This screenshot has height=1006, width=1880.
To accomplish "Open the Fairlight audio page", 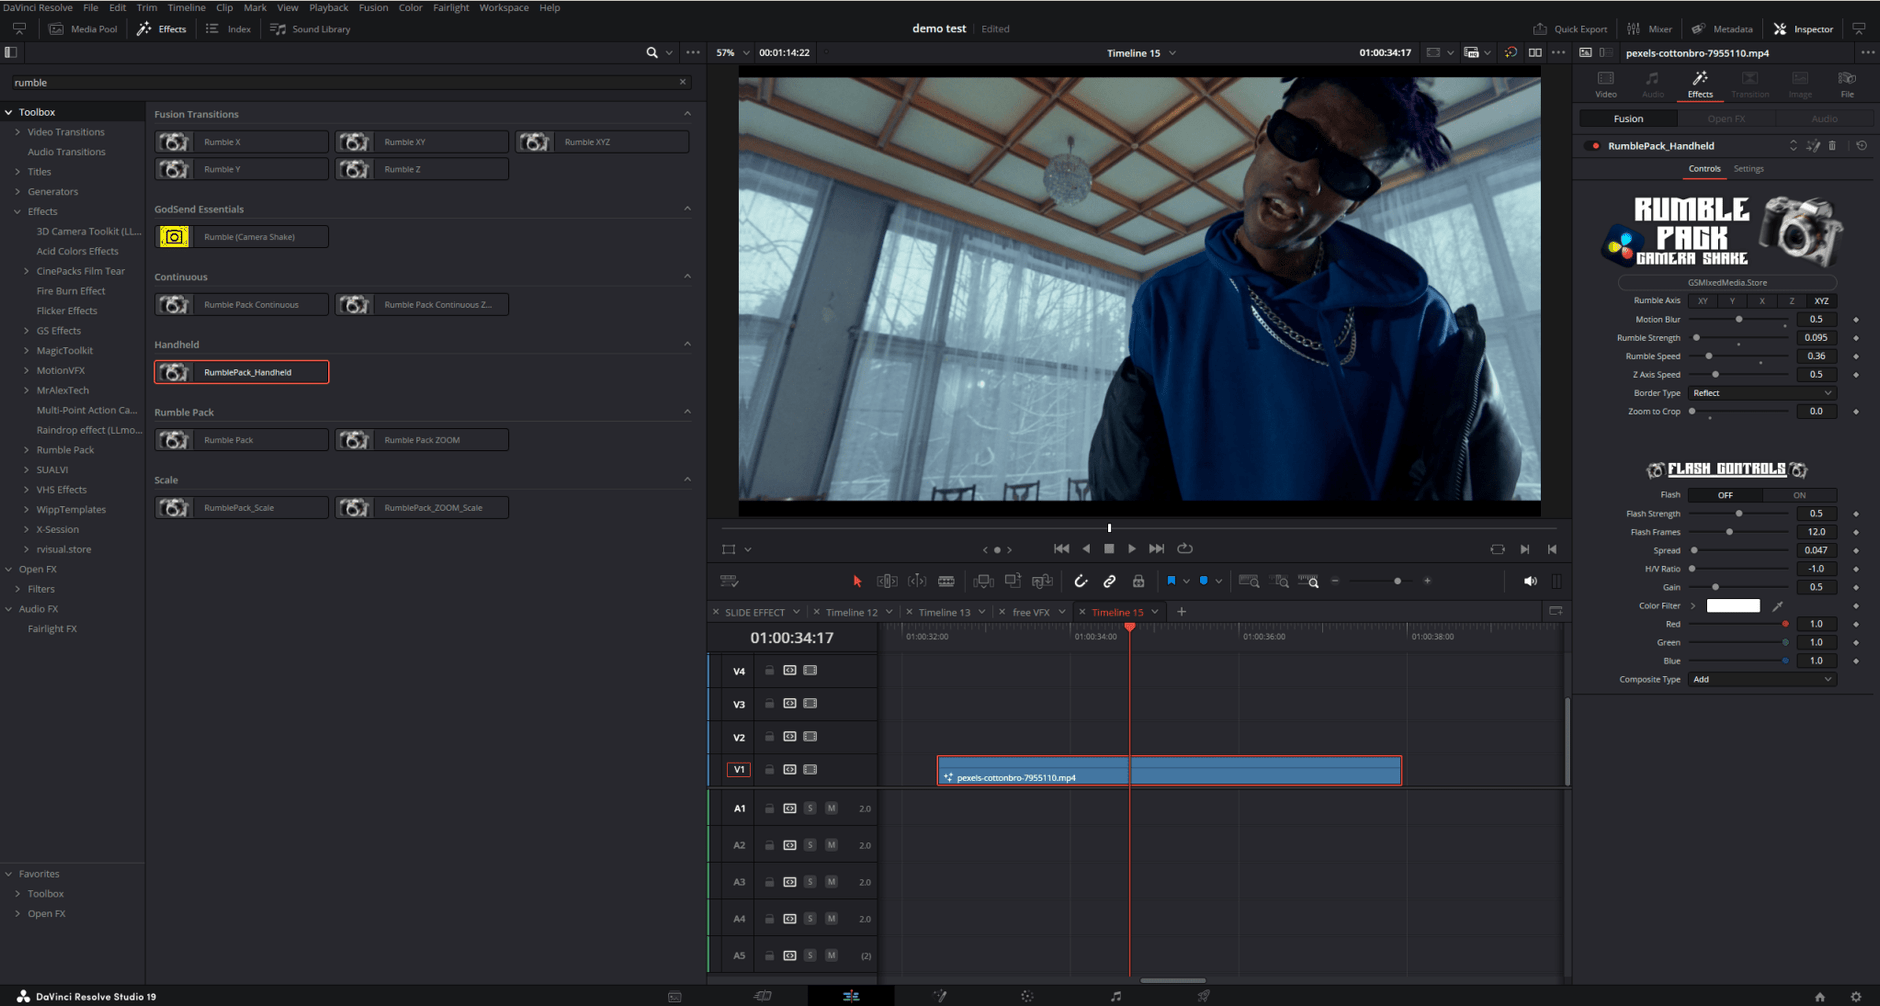I will click(1114, 994).
